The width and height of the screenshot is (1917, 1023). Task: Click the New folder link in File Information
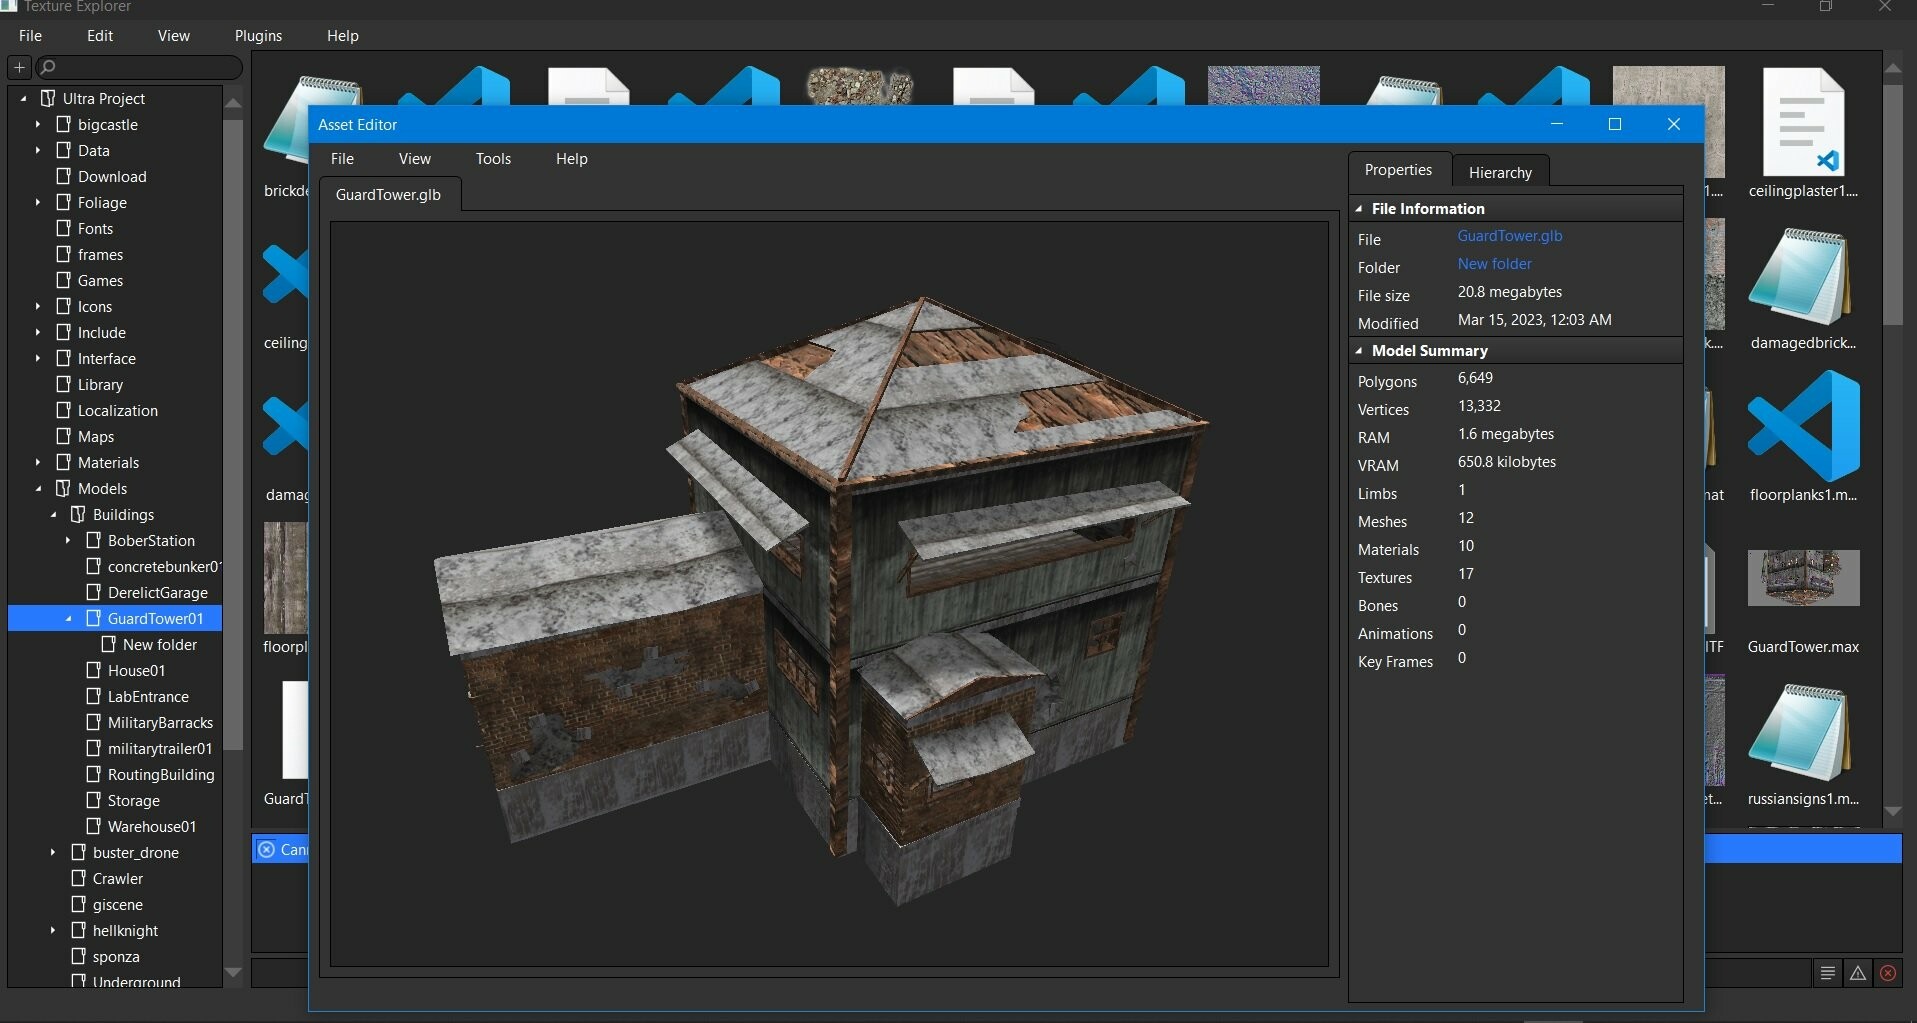pos(1494,263)
